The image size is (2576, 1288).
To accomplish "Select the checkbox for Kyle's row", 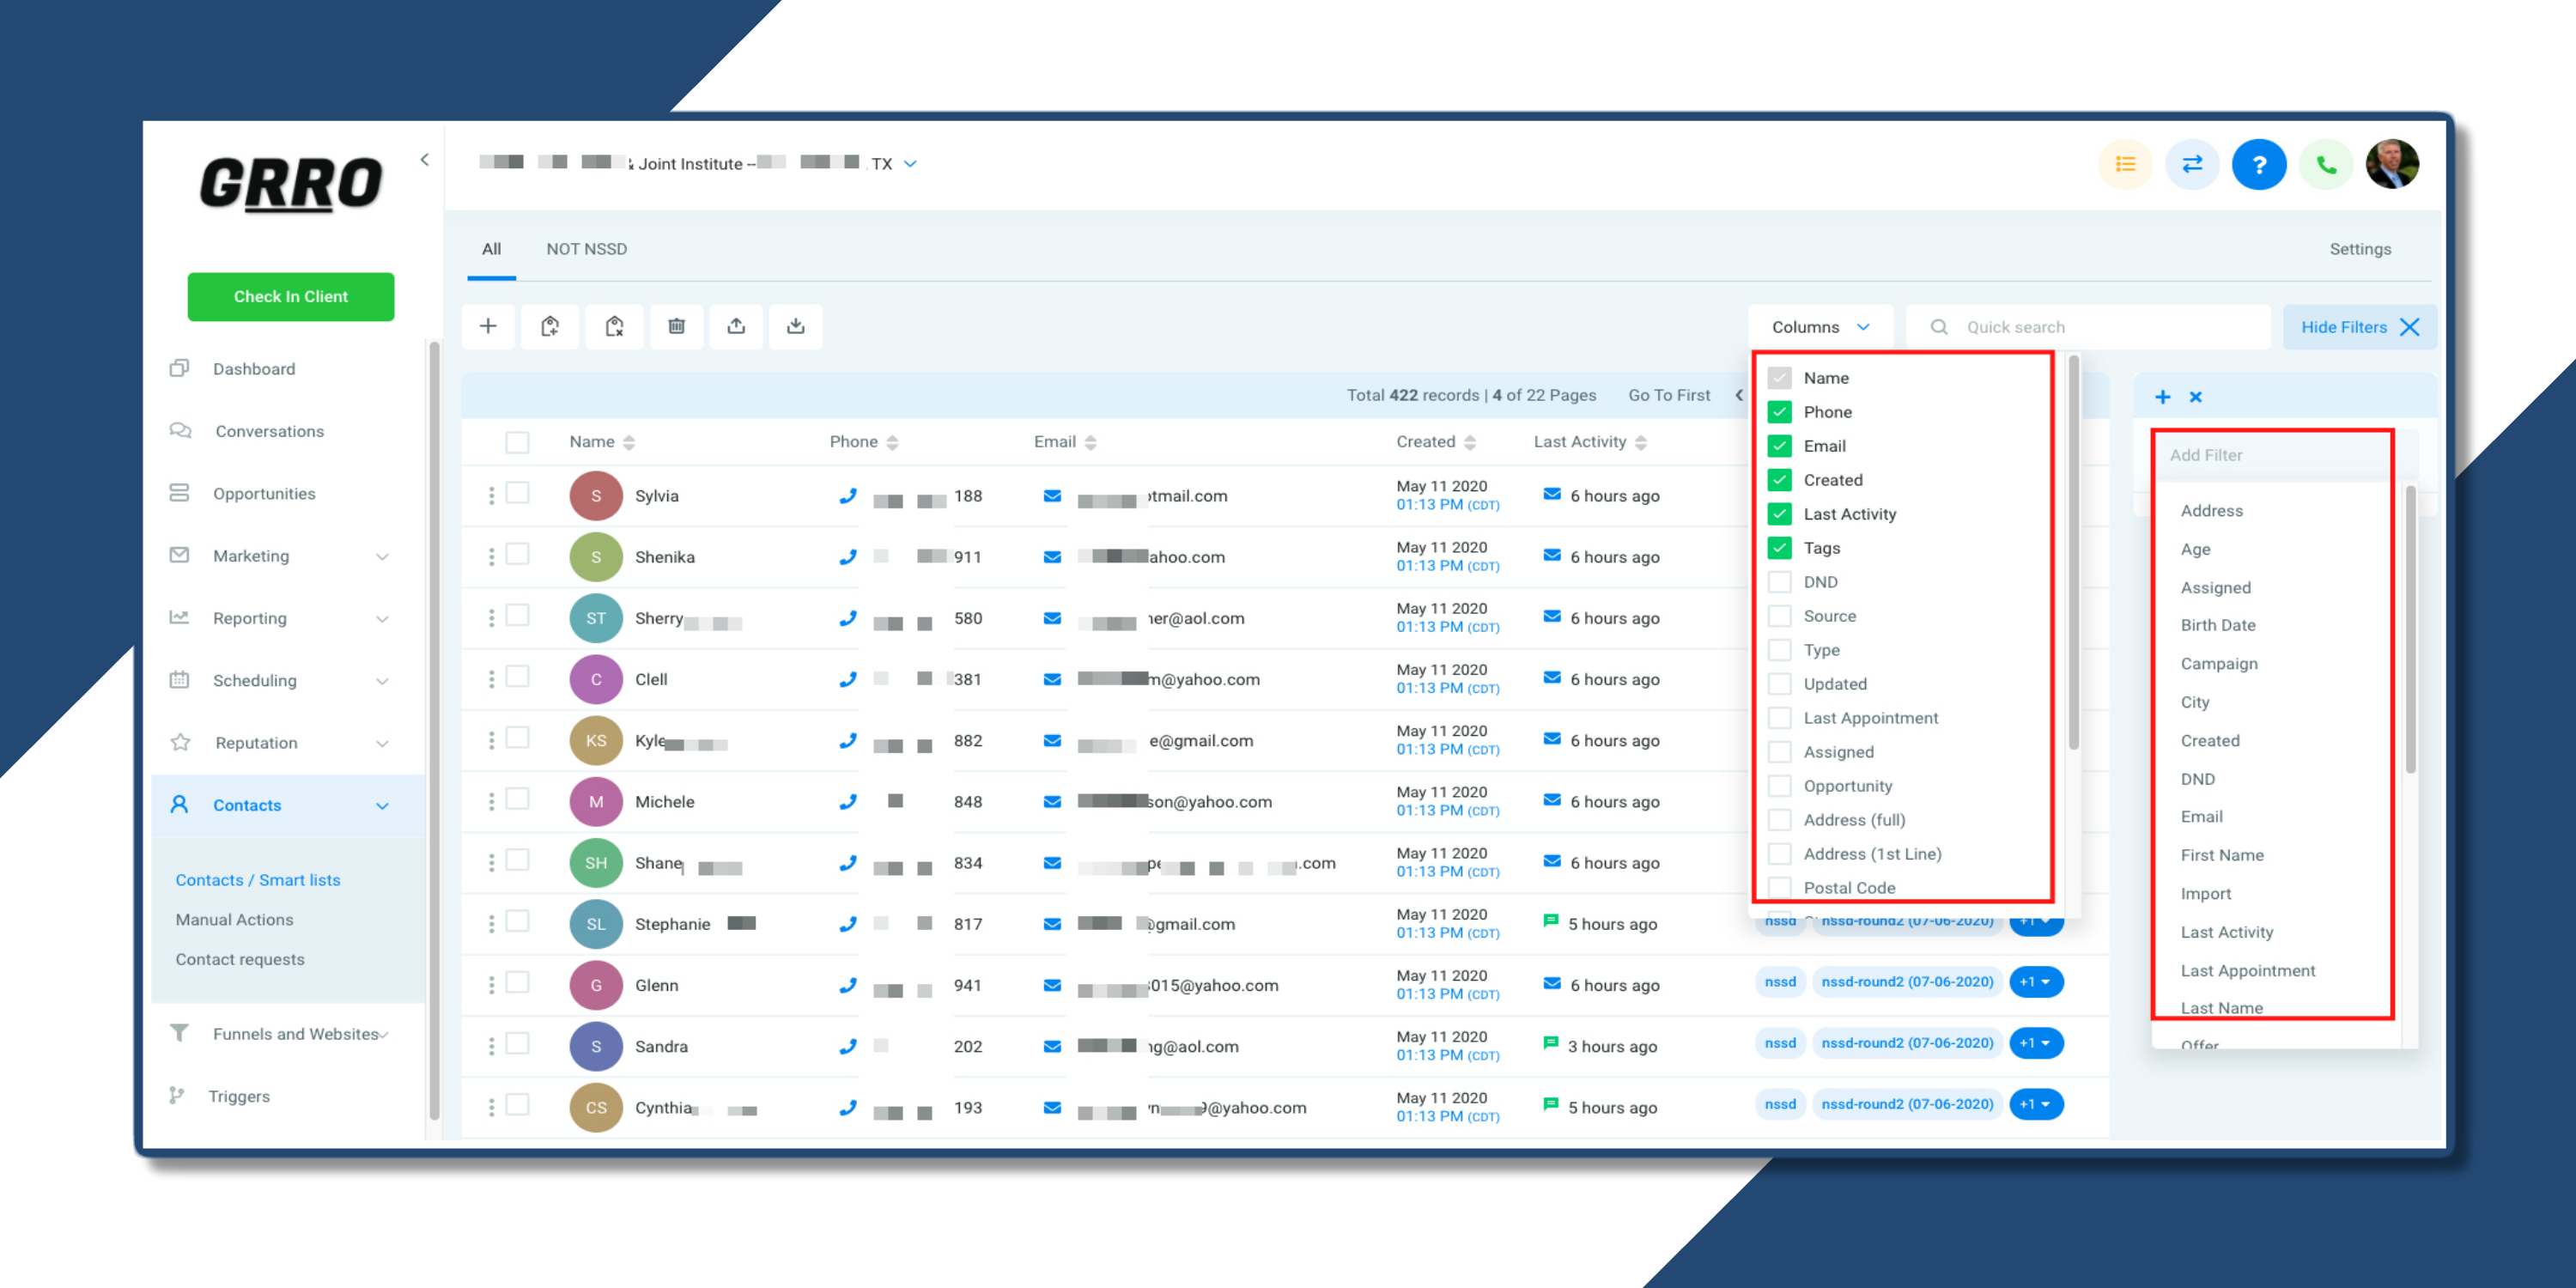I will click(517, 738).
